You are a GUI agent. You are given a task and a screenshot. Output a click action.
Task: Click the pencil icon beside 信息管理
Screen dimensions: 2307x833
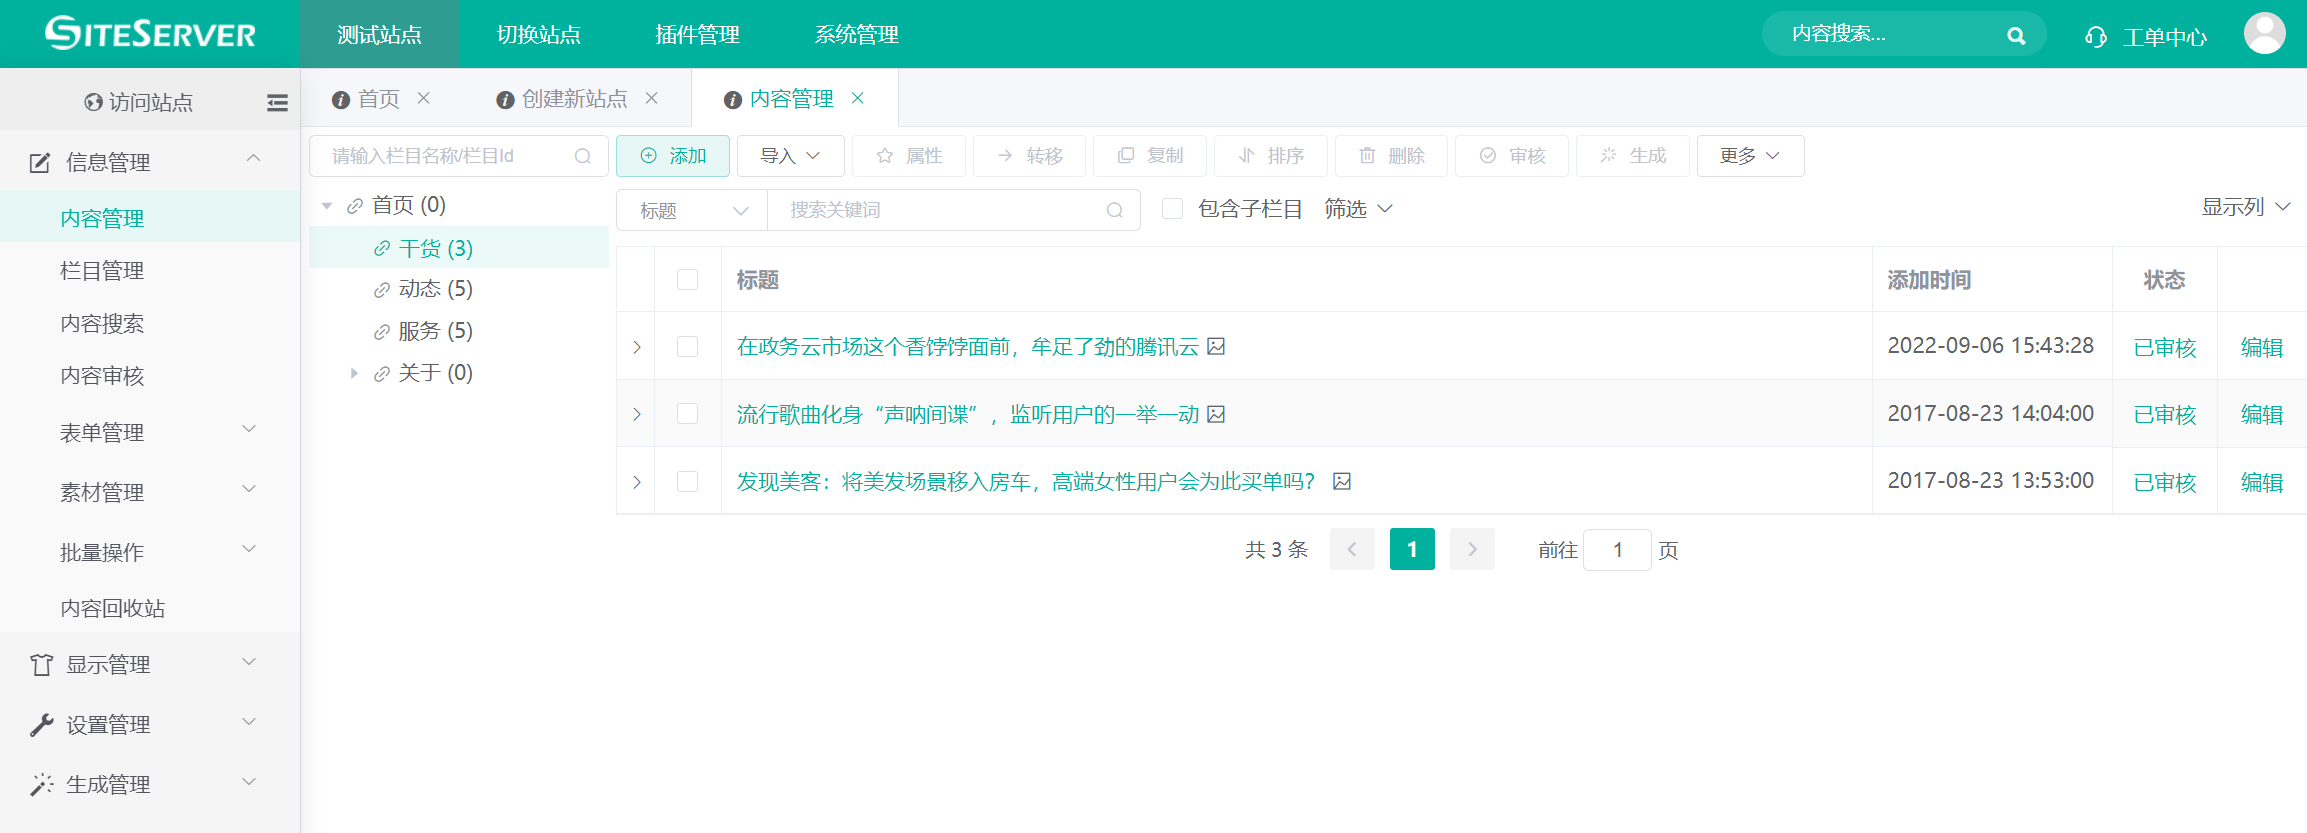(40, 162)
